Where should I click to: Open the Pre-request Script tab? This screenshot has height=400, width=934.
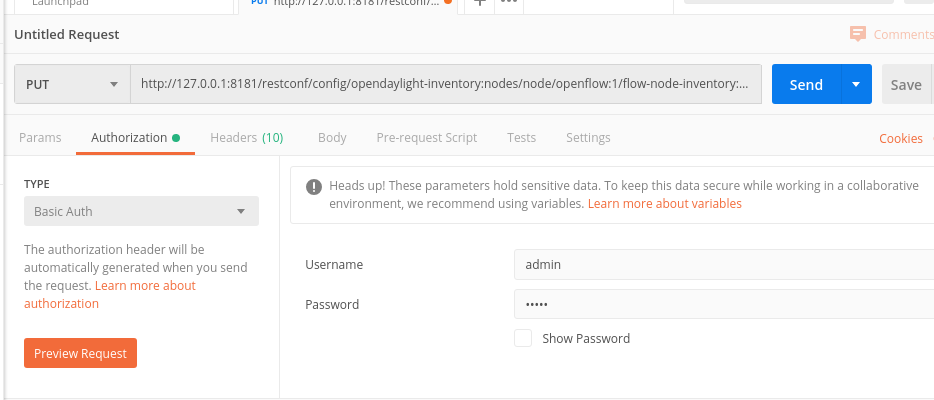pos(426,138)
